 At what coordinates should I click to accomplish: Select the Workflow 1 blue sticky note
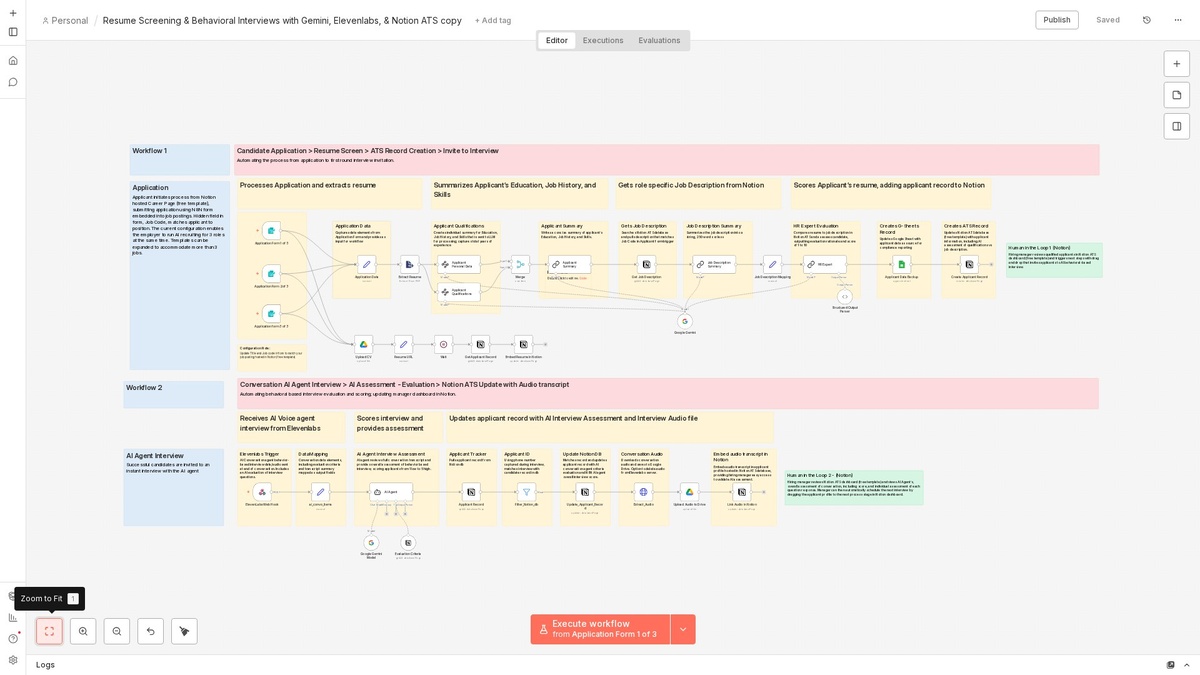point(180,160)
